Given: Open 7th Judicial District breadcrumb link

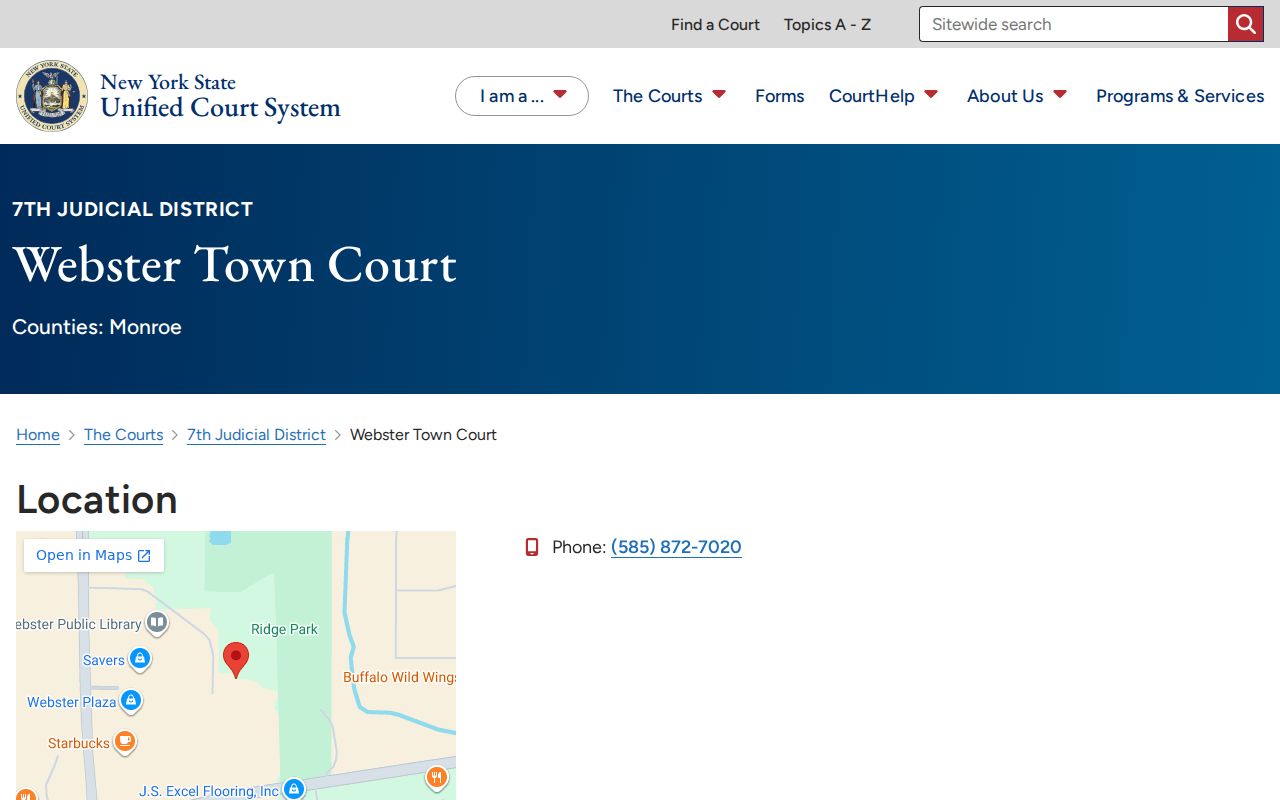Looking at the screenshot, I should pos(256,435).
